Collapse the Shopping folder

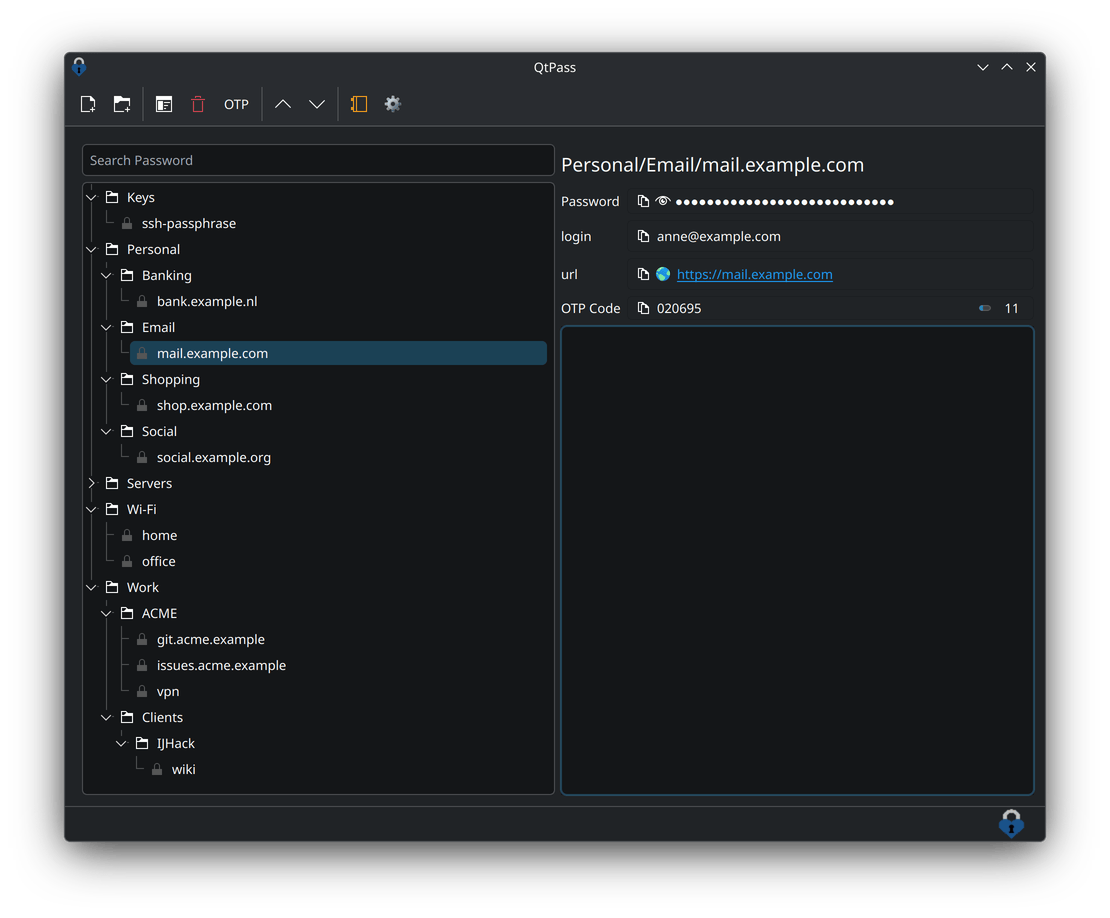tap(106, 379)
